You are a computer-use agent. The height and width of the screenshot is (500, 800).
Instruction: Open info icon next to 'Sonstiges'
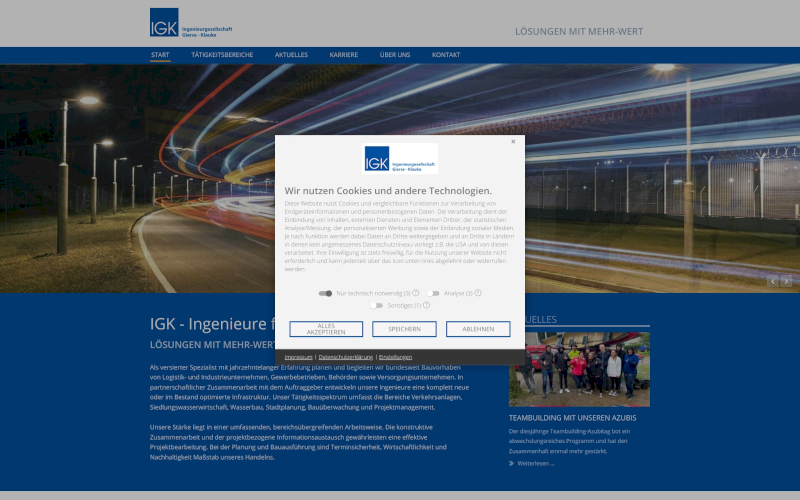click(426, 305)
